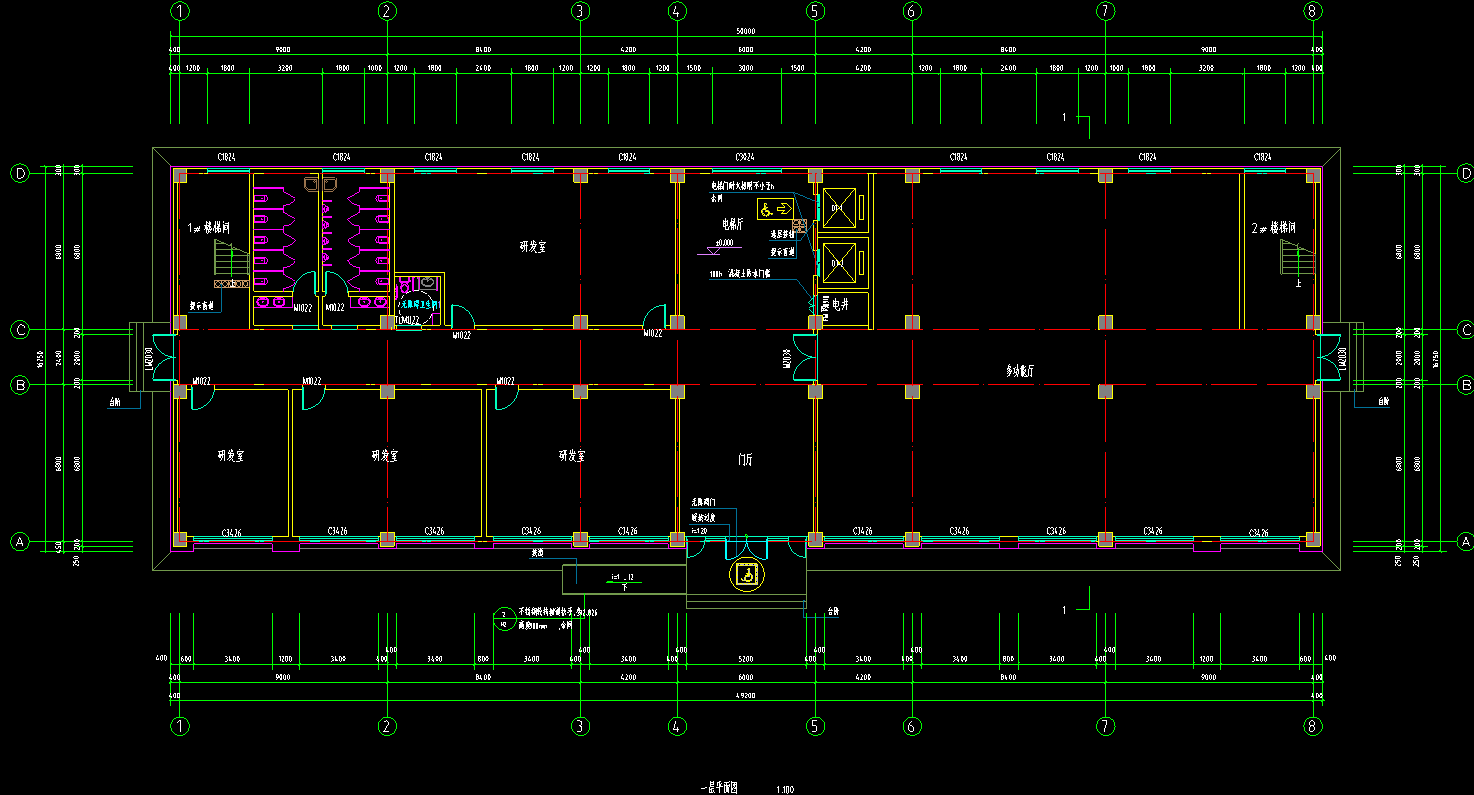1474x795 pixels.
Task: Select the 49200 overall dimension at bottom
Action: pyautogui.click(x=745, y=695)
